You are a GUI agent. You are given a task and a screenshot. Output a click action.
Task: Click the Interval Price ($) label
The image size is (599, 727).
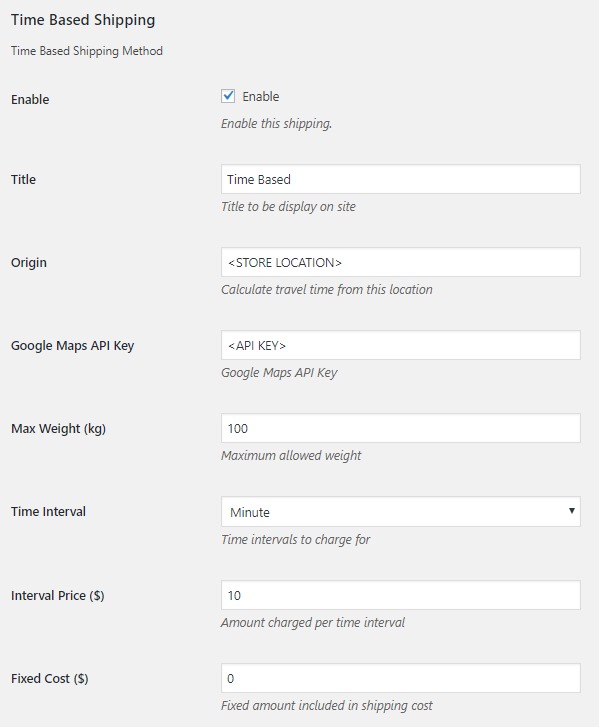point(57,595)
